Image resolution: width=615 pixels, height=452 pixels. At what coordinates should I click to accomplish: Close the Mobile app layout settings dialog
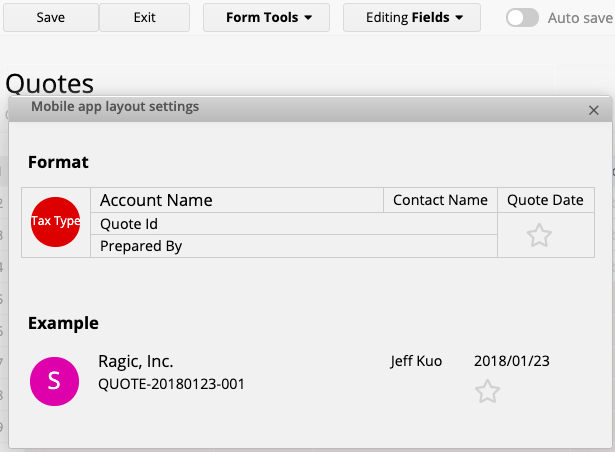[x=594, y=110]
